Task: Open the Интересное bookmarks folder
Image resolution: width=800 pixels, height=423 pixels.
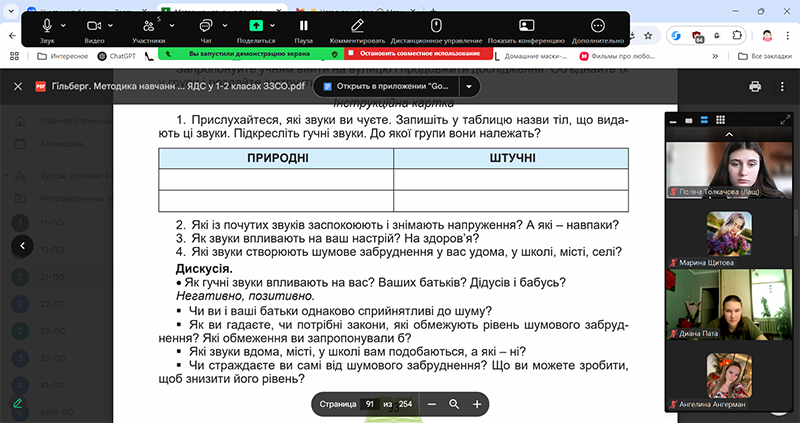Action: coord(63,56)
